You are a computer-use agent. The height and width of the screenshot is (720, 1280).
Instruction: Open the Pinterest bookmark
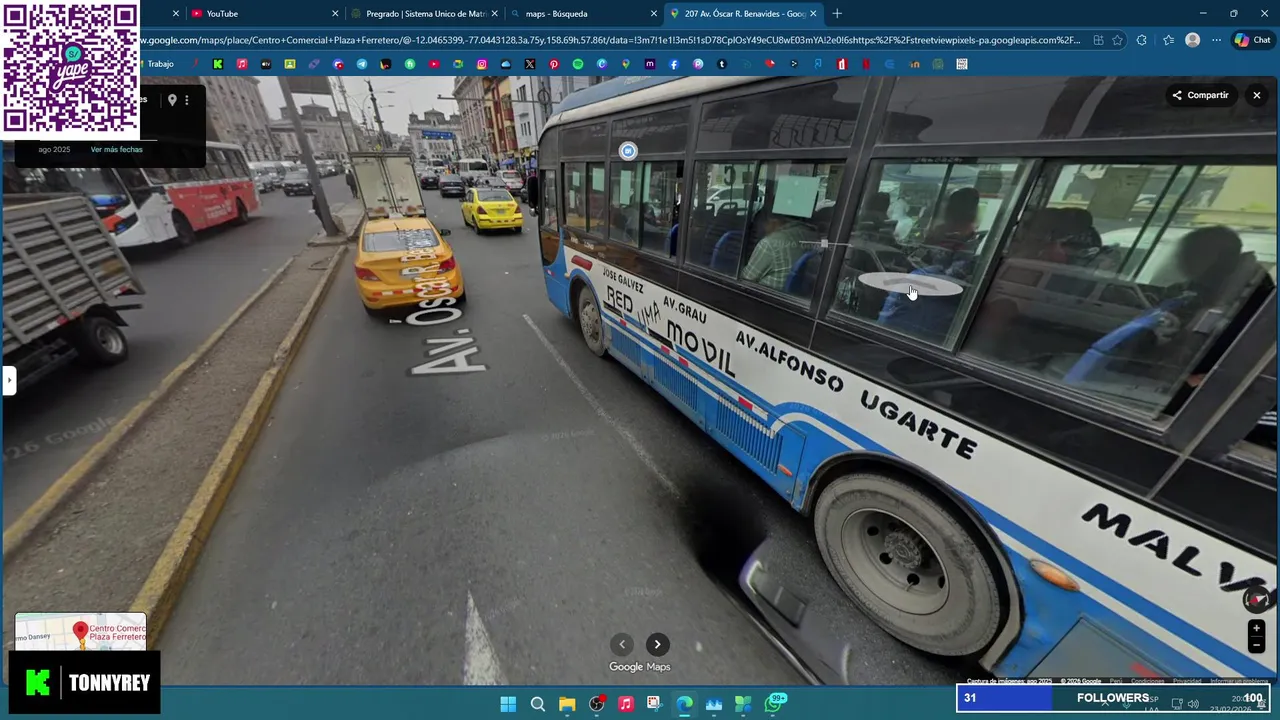point(554,64)
